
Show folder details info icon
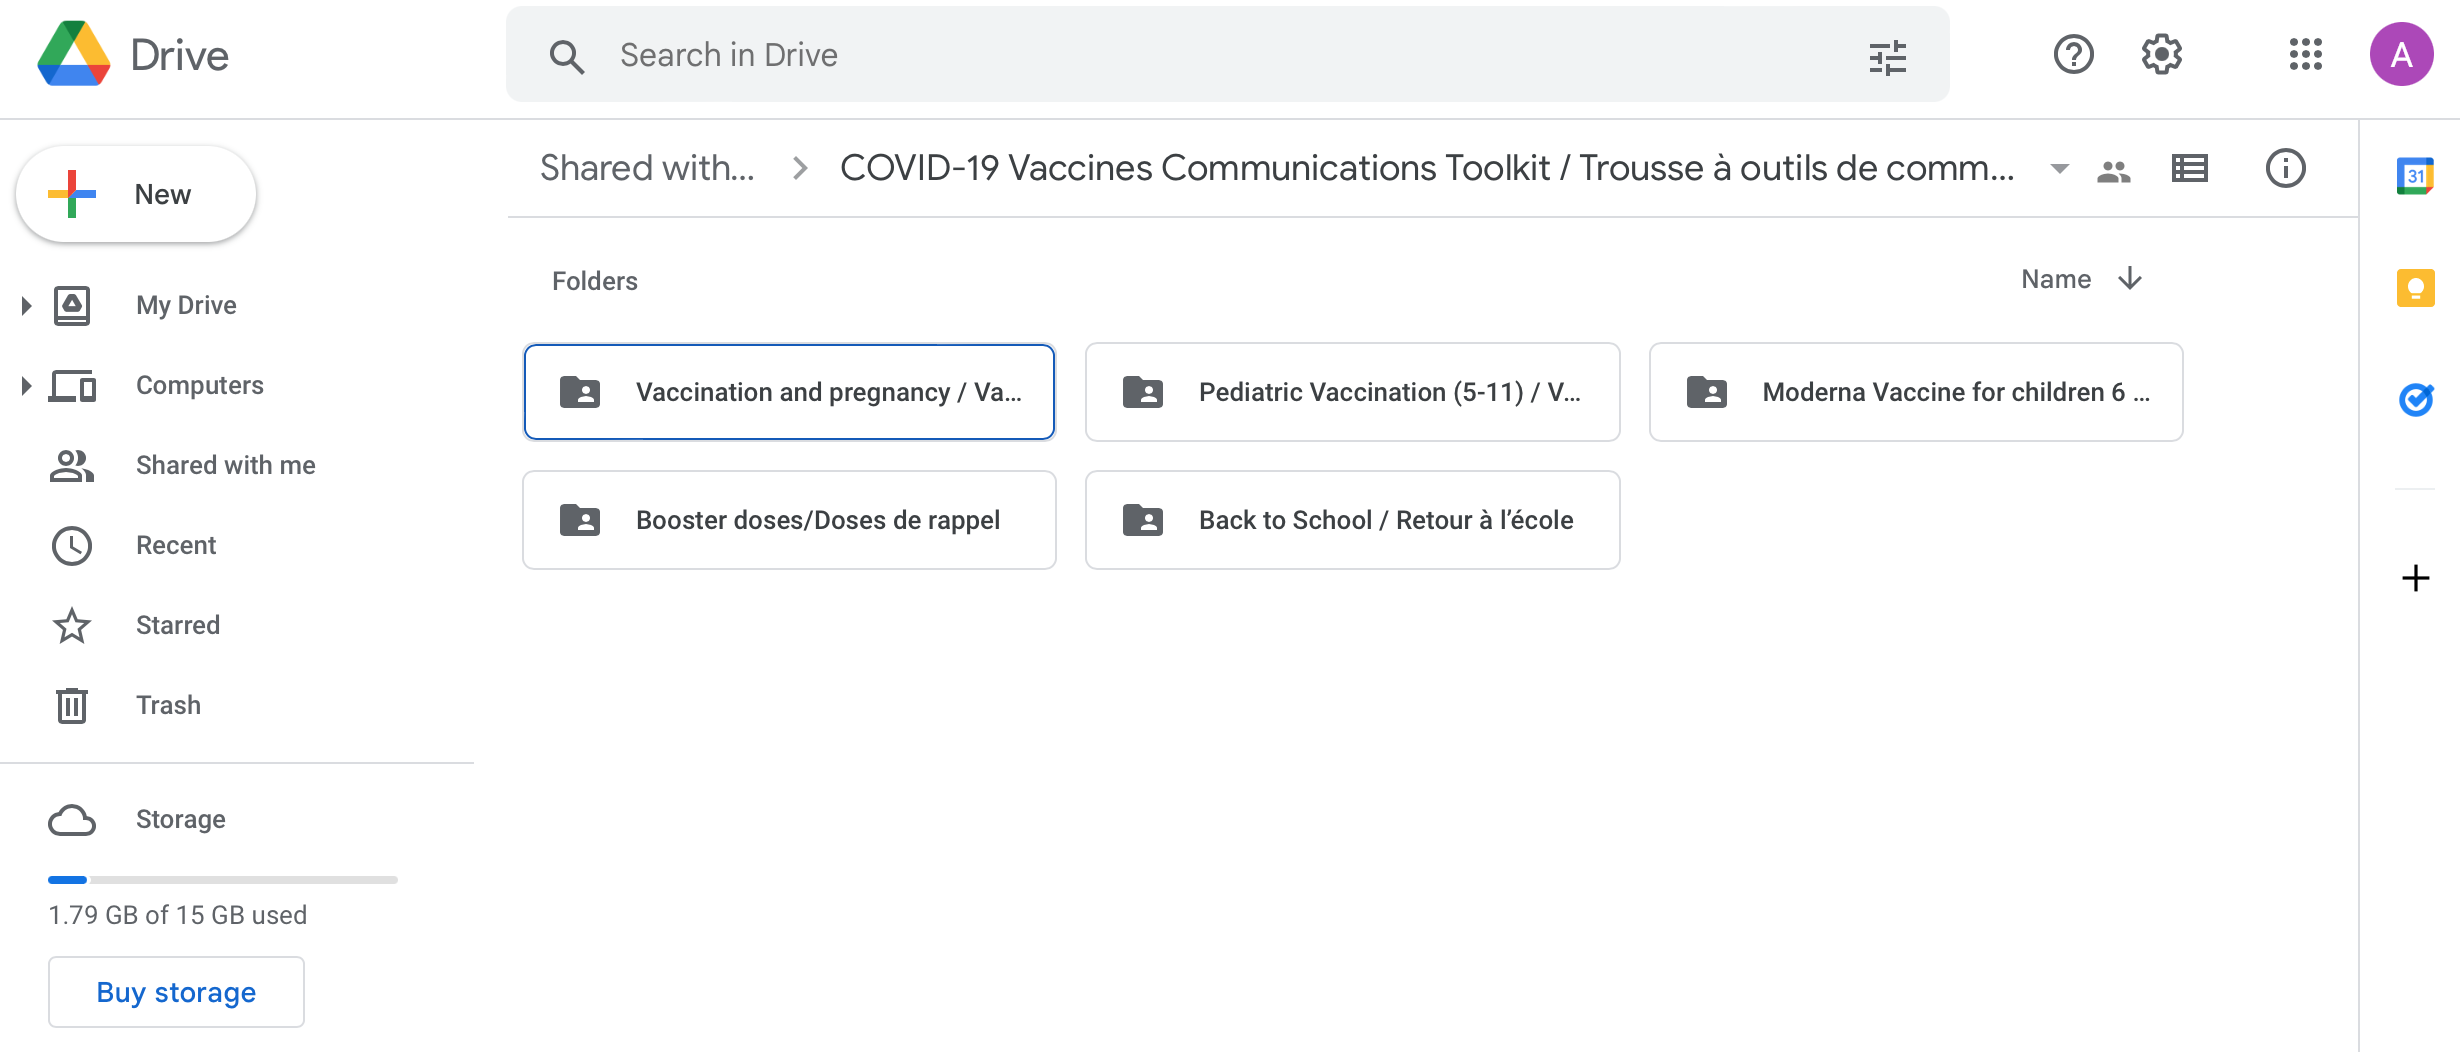tap(2285, 168)
